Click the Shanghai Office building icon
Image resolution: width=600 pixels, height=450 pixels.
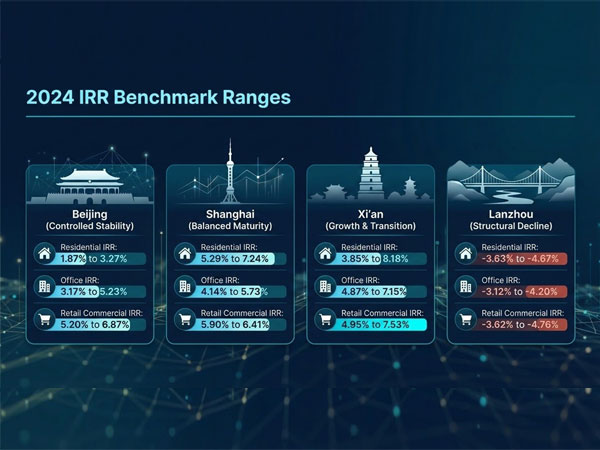pos(185,286)
